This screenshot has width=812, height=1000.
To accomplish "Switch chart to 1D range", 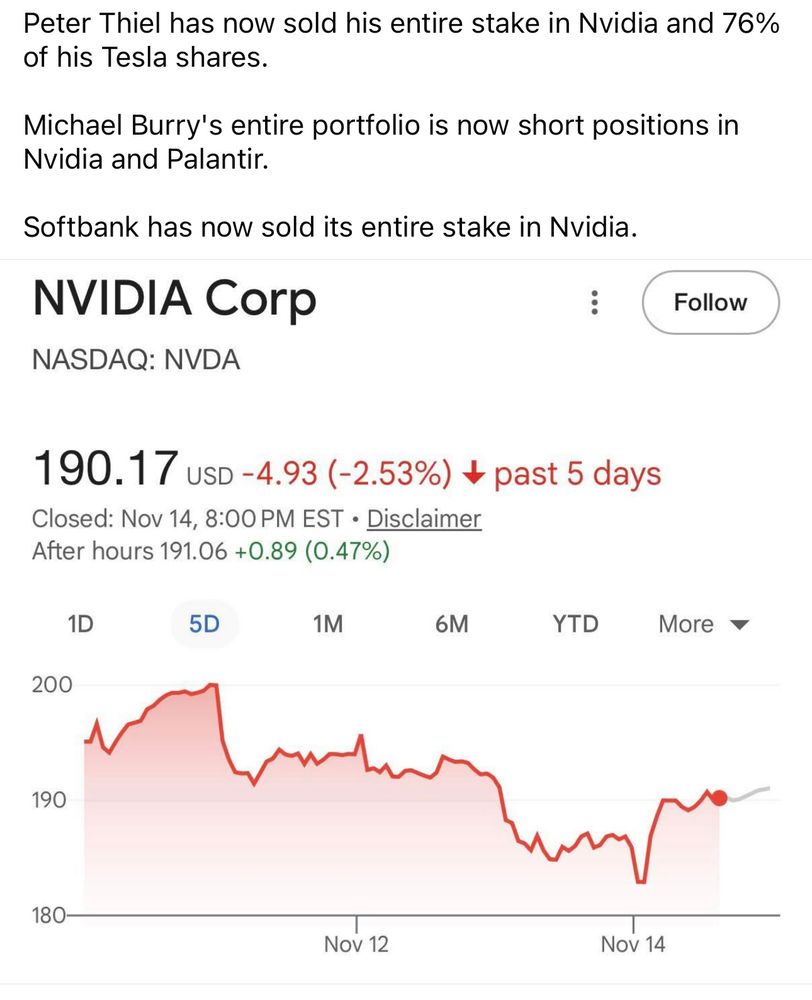I will click(x=80, y=624).
